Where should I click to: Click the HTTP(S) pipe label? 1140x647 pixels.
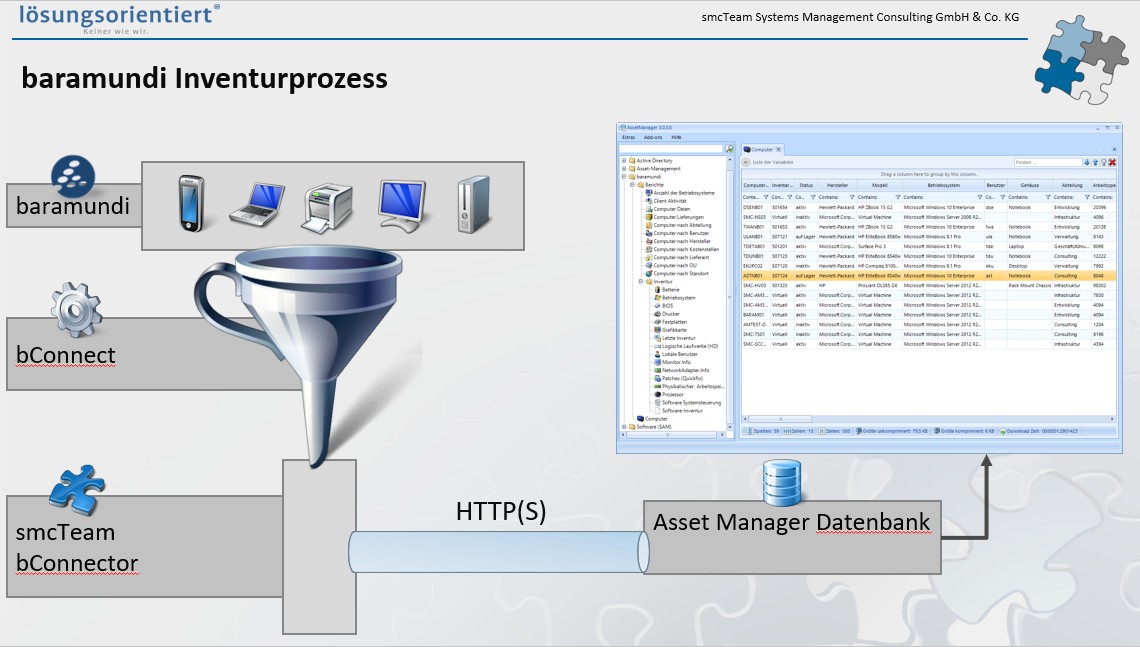click(500, 511)
